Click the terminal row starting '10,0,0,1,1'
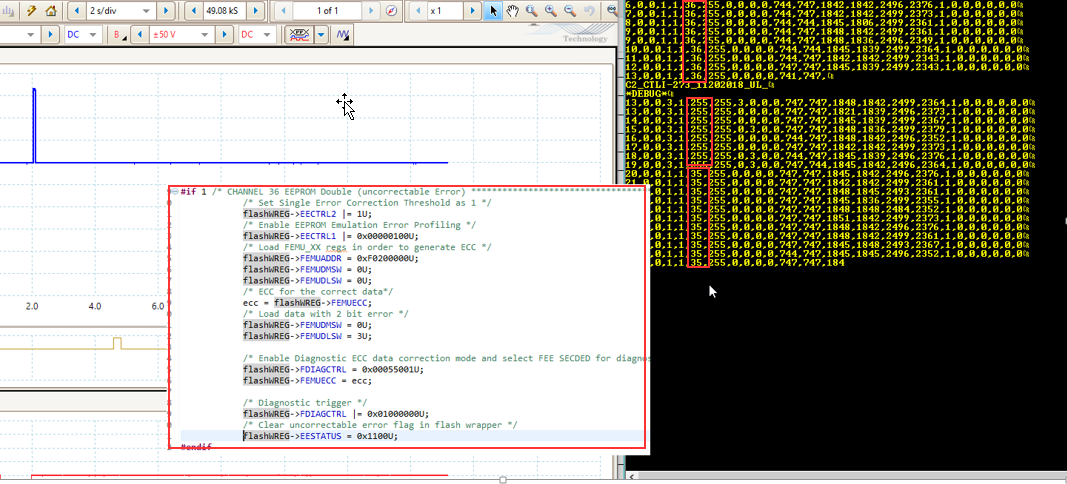 tap(826, 49)
